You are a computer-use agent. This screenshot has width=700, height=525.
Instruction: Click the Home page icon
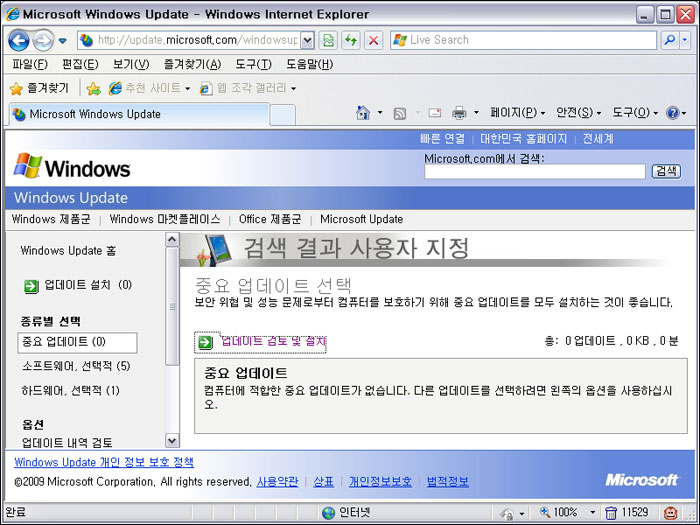point(363,112)
